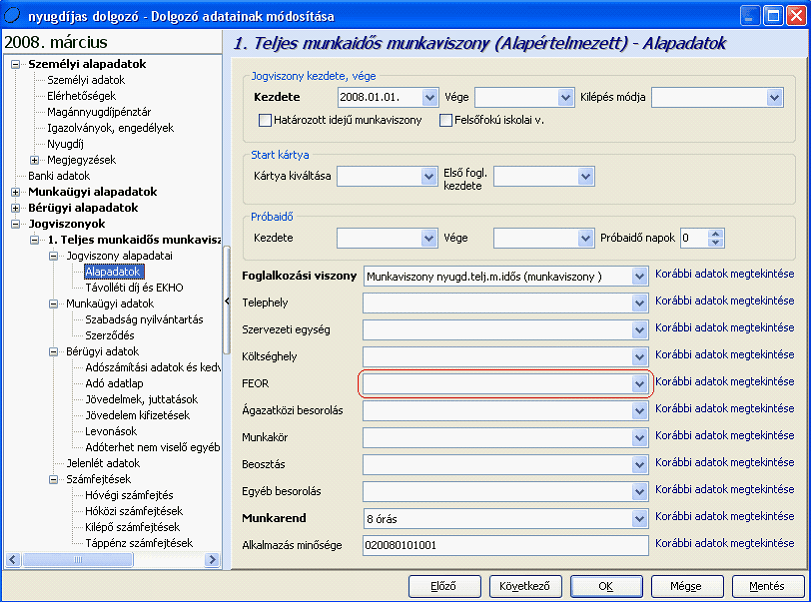812x603 pixels.
Task: Collapse the left panel with splitter arrow
Action: (x=227, y=301)
